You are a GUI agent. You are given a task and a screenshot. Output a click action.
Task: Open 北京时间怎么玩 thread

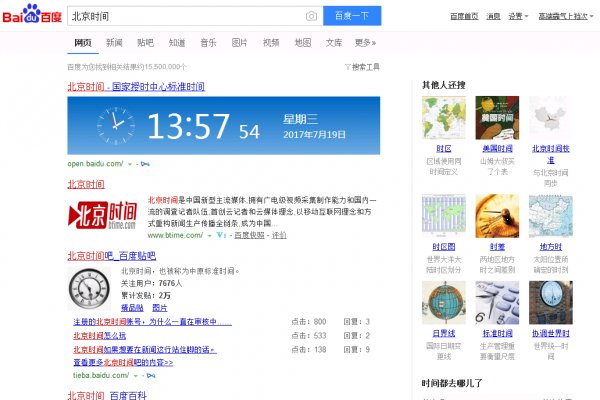[99, 336]
